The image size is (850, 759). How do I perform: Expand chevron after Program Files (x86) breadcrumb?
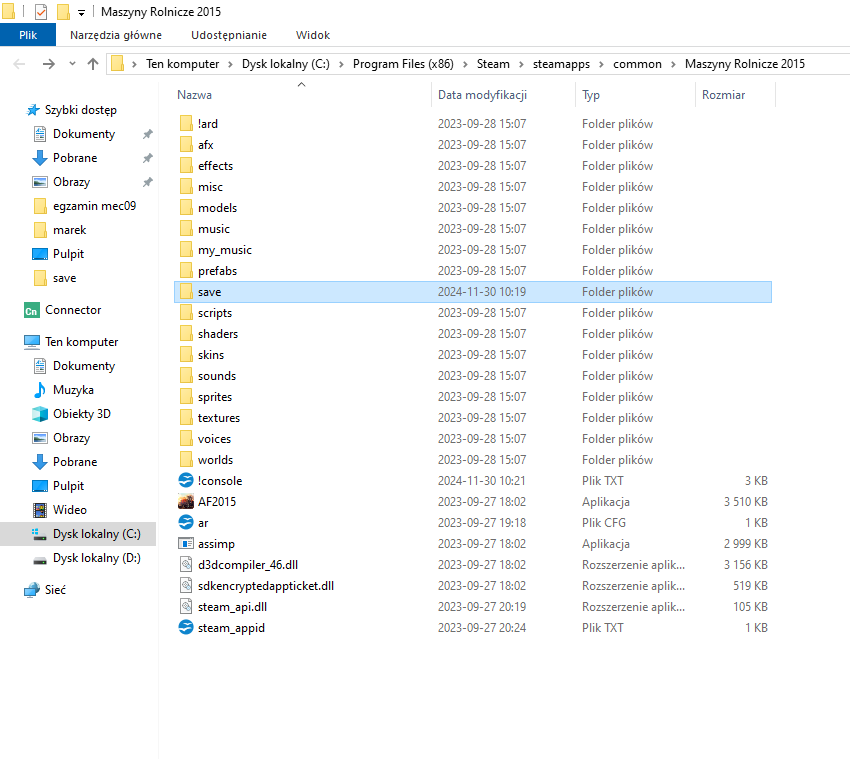point(465,65)
